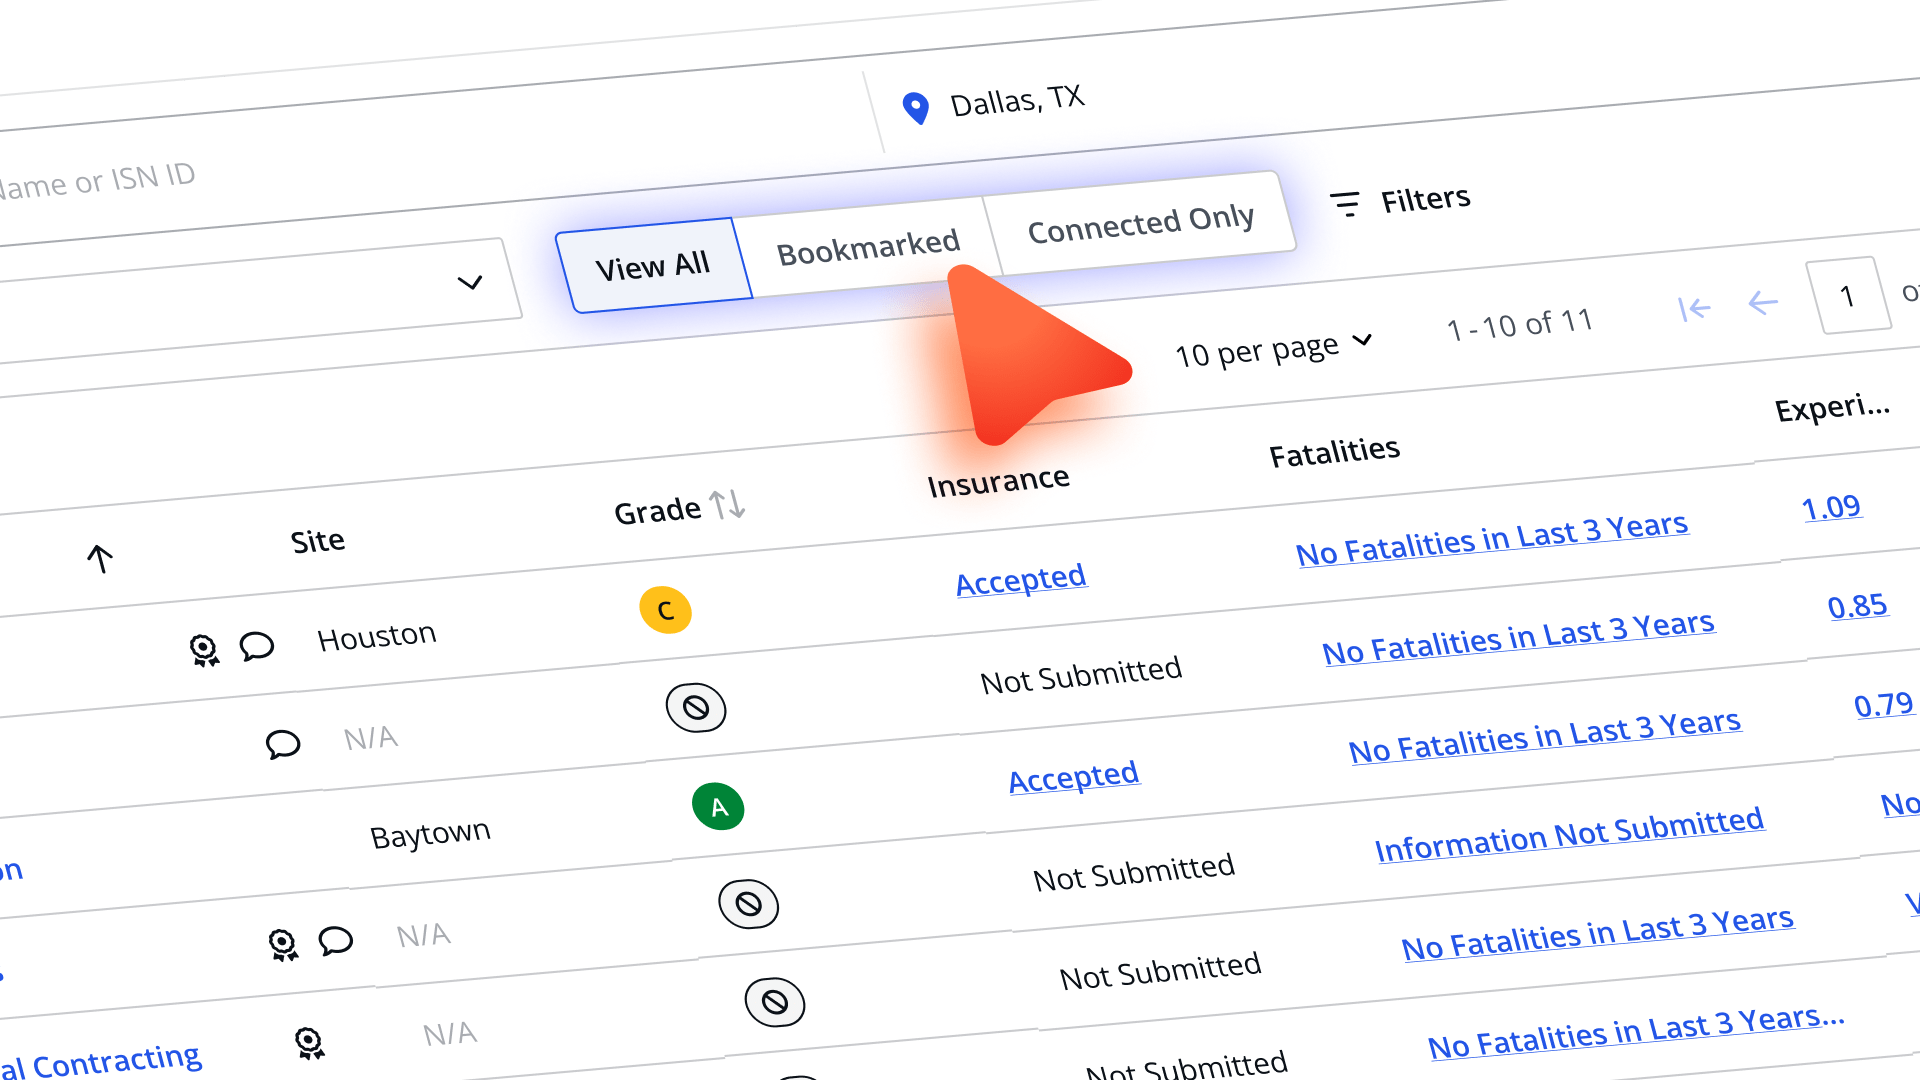Open the 10 per page dropdown
Viewport: 1920px width, 1081px height.
(1273, 349)
